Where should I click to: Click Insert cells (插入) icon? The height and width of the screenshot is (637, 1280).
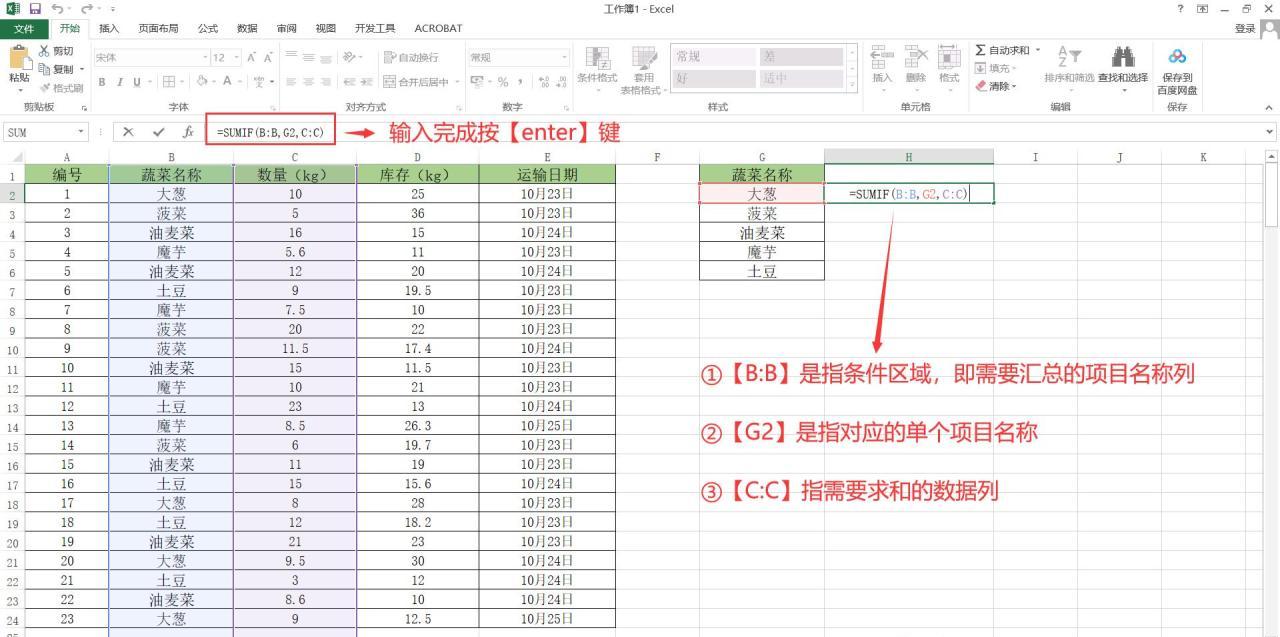point(881,57)
